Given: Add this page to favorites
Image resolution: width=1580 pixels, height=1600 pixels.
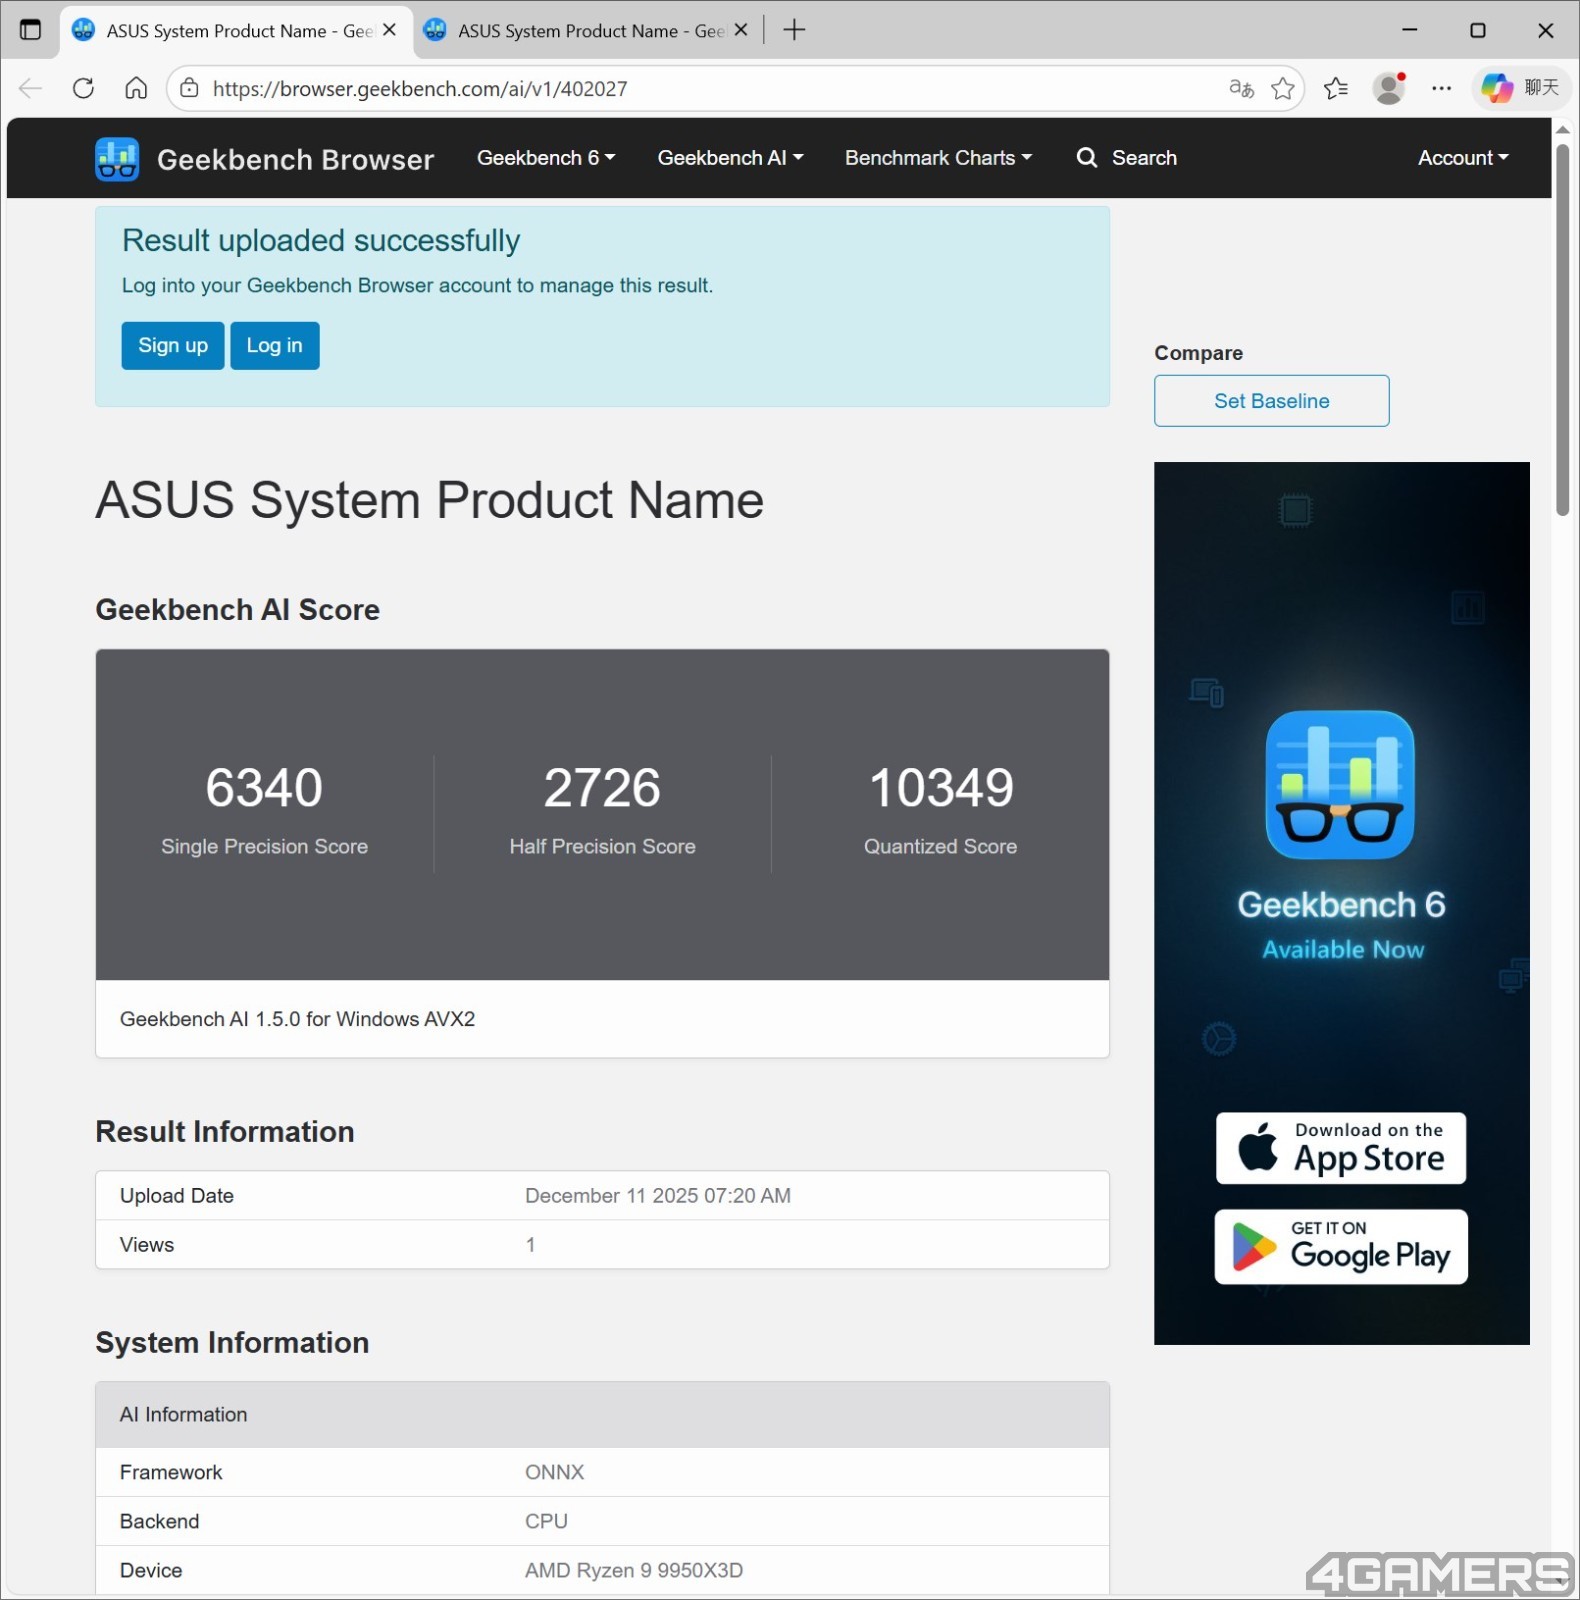Looking at the screenshot, I should 1283,89.
